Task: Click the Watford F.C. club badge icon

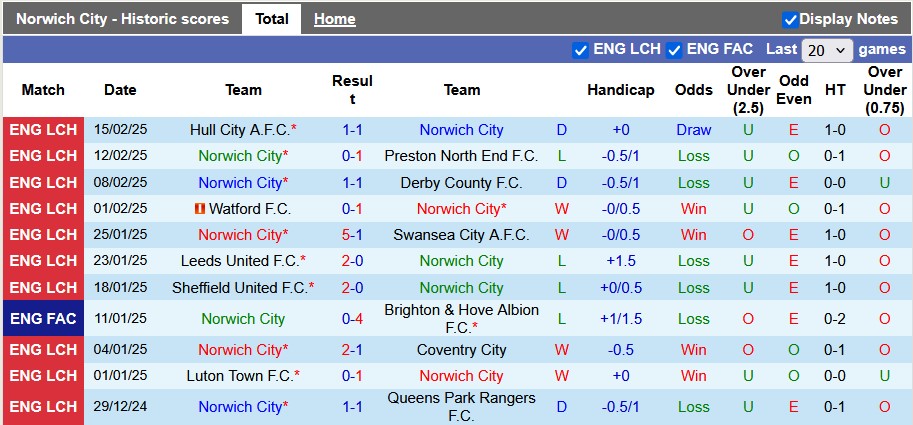Action: (x=200, y=209)
